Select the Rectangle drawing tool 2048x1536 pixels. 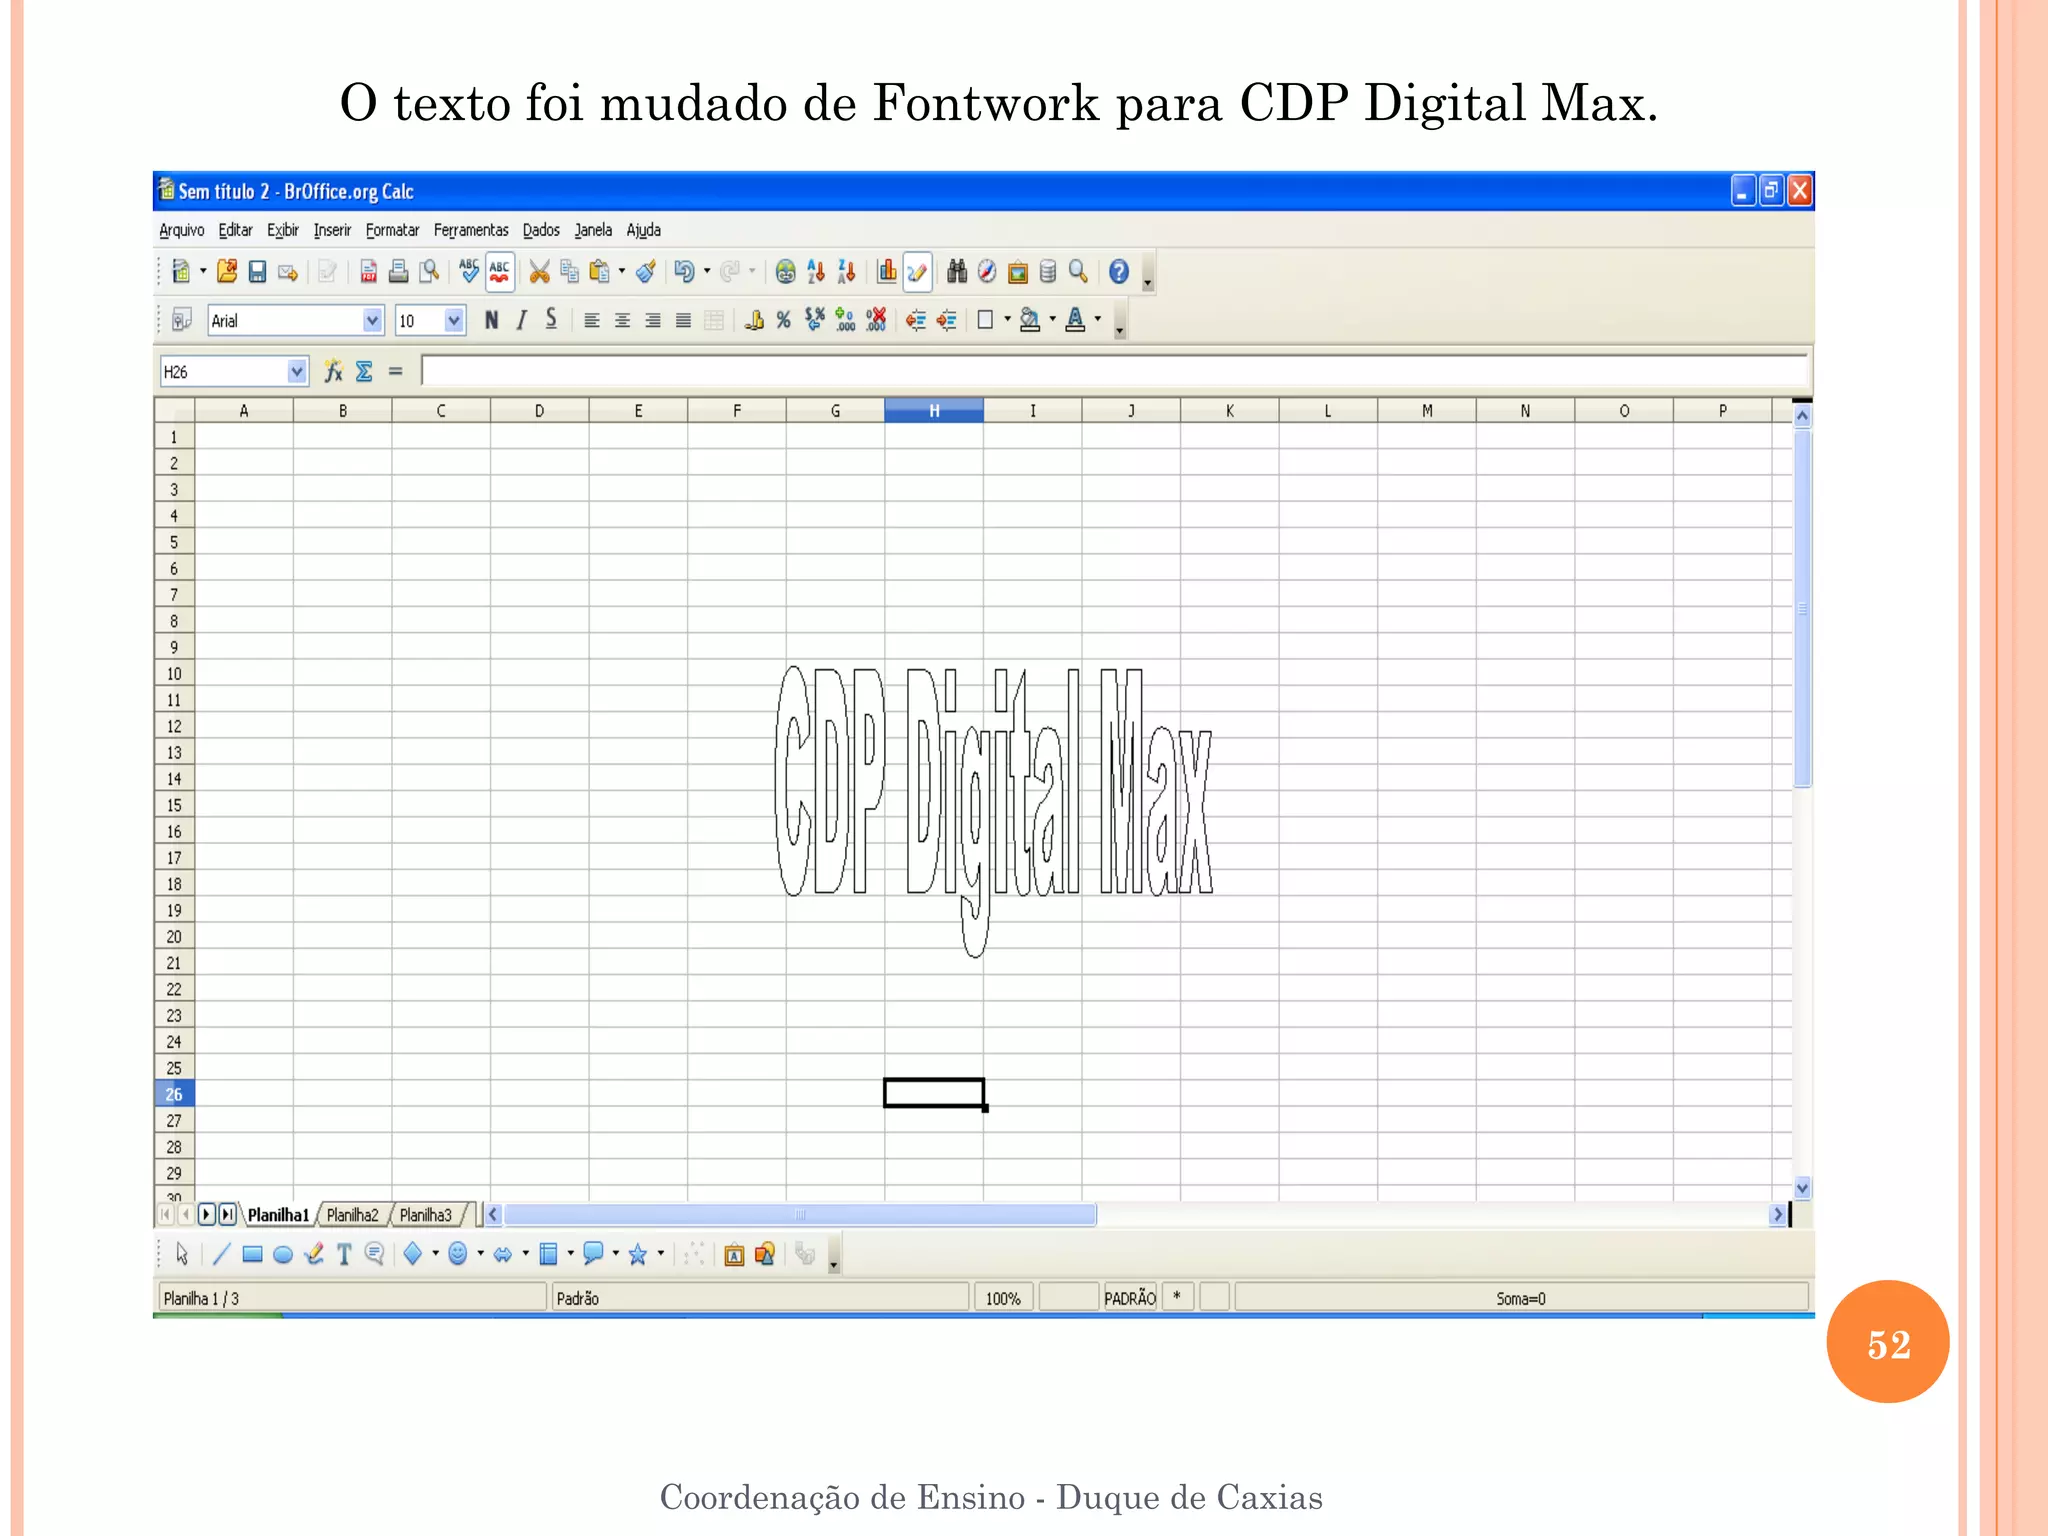tap(252, 1254)
